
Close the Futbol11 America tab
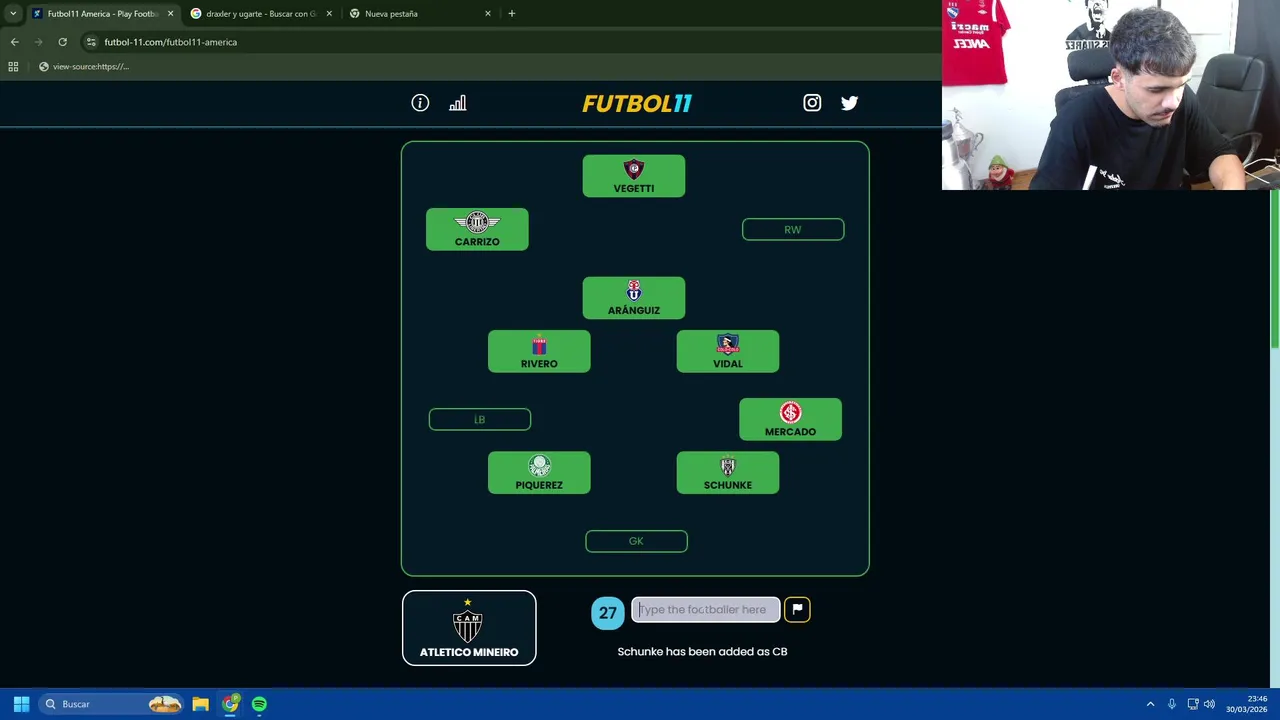click(170, 14)
